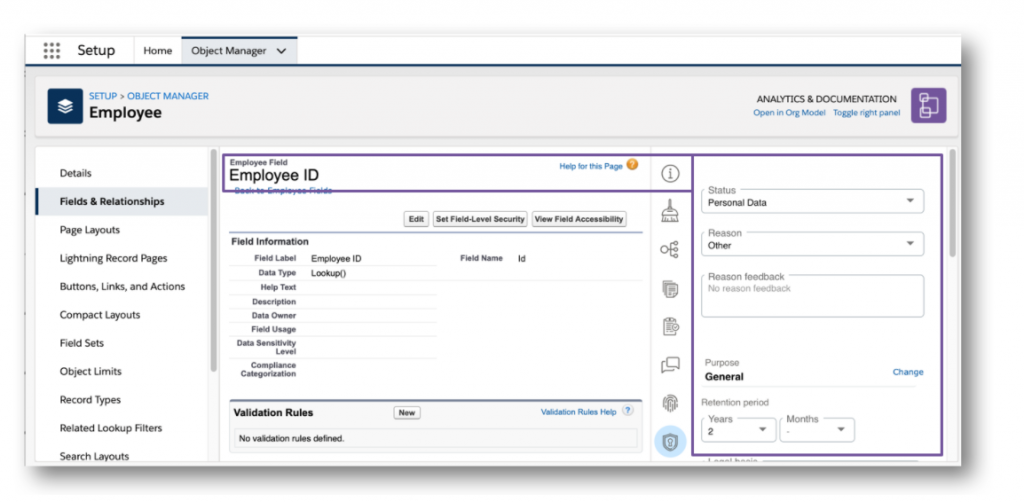The image size is (1024, 502).
Task: Click the Reason feedback text box
Action: tap(812, 296)
